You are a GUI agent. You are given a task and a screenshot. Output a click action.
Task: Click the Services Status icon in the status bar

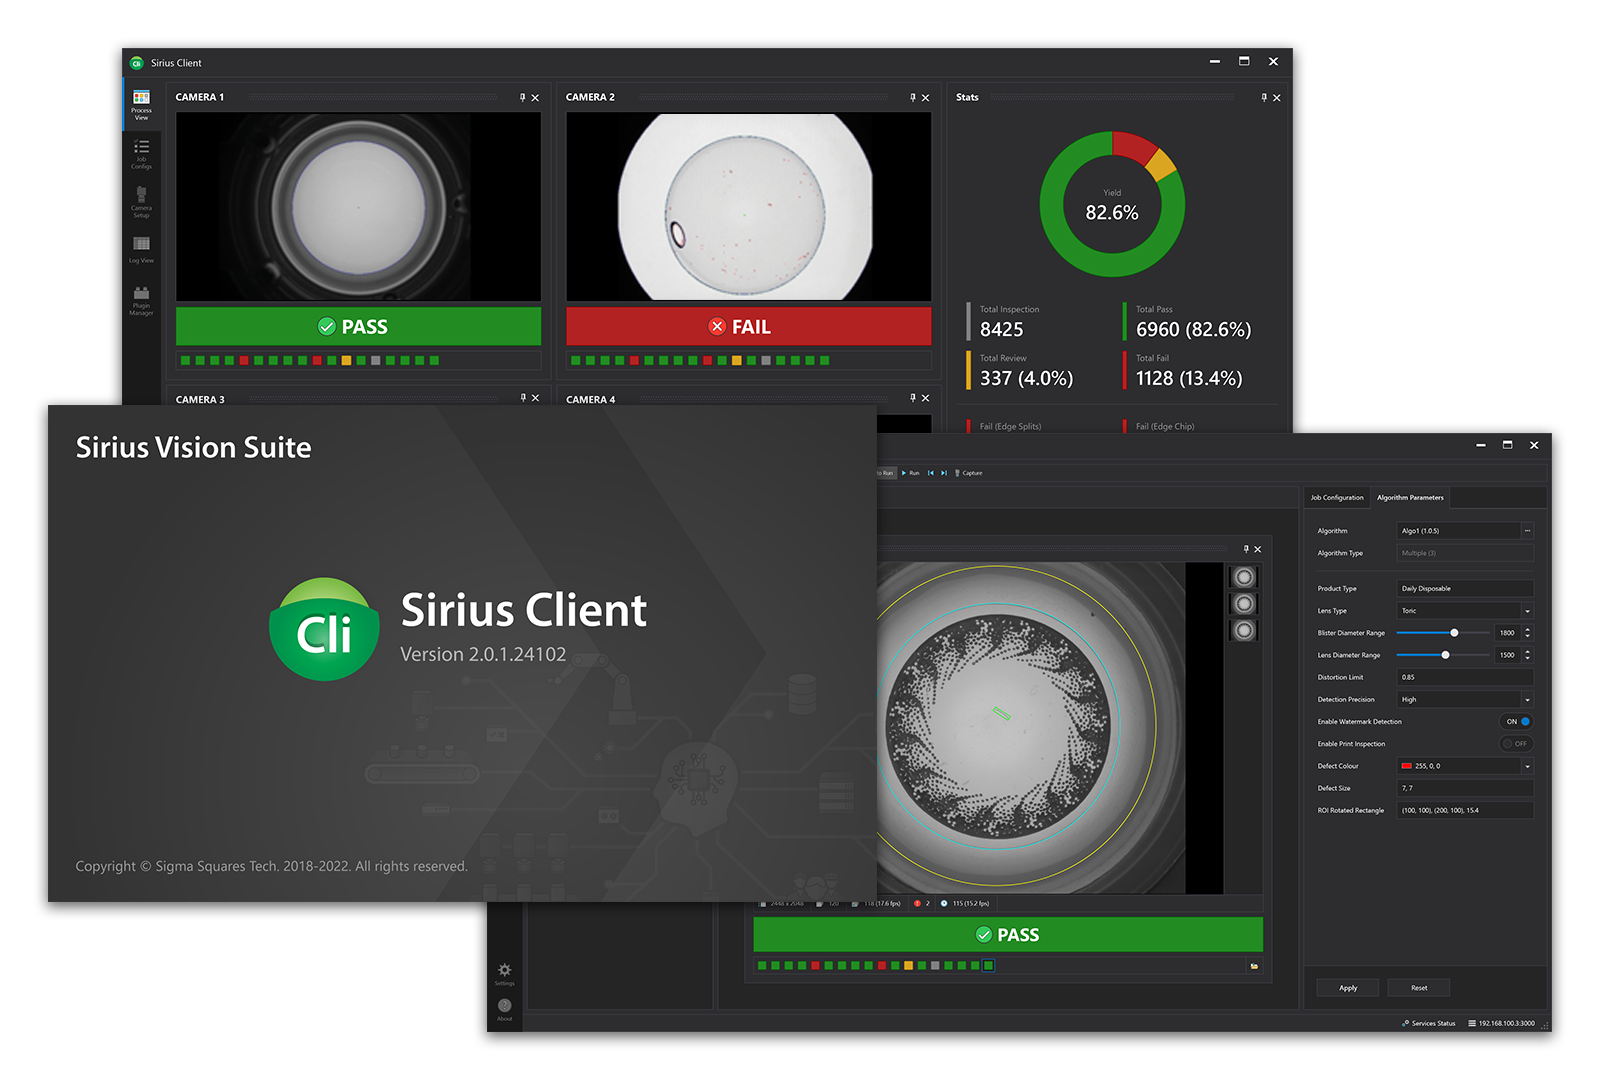click(x=1406, y=1023)
